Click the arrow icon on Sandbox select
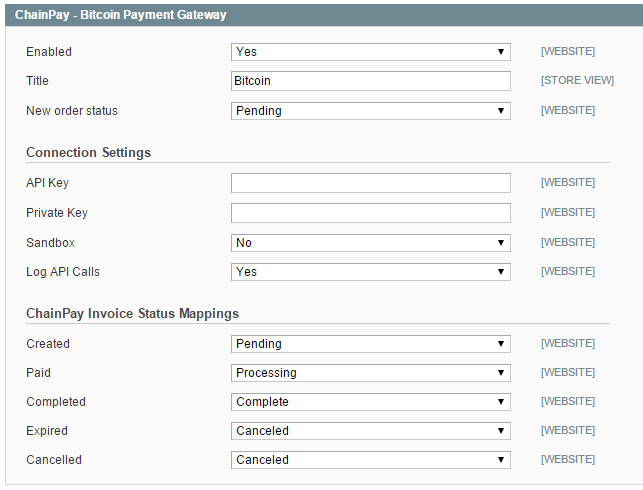 point(501,243)
